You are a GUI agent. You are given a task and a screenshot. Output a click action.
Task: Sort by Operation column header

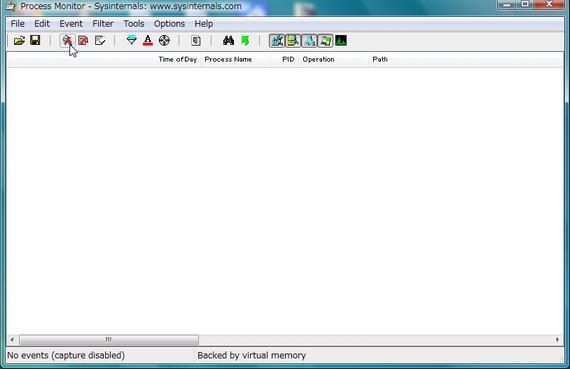pos(334,59)
